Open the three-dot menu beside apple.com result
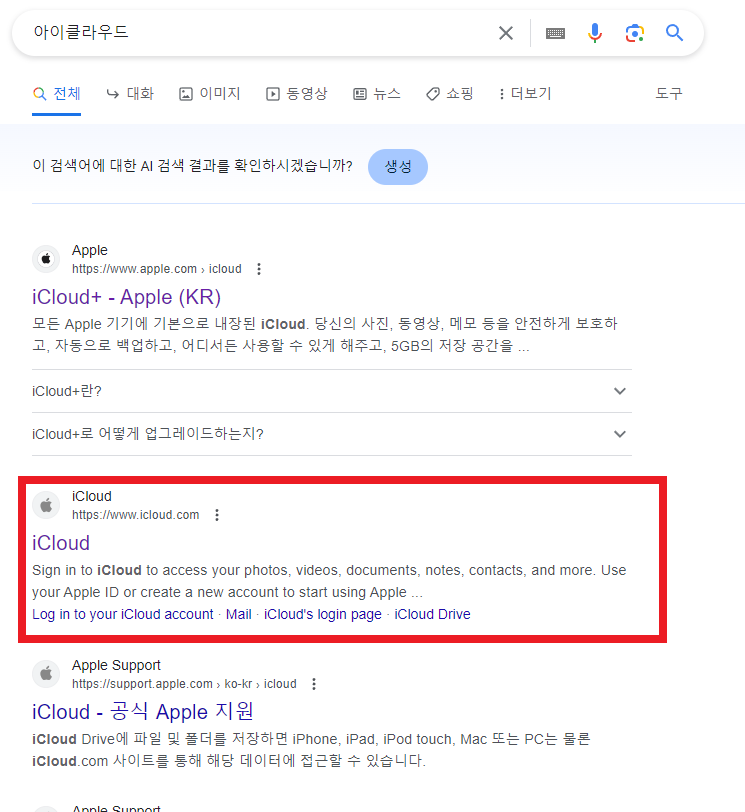This screenshot has height=812, width=745. [x=259, y=269]
